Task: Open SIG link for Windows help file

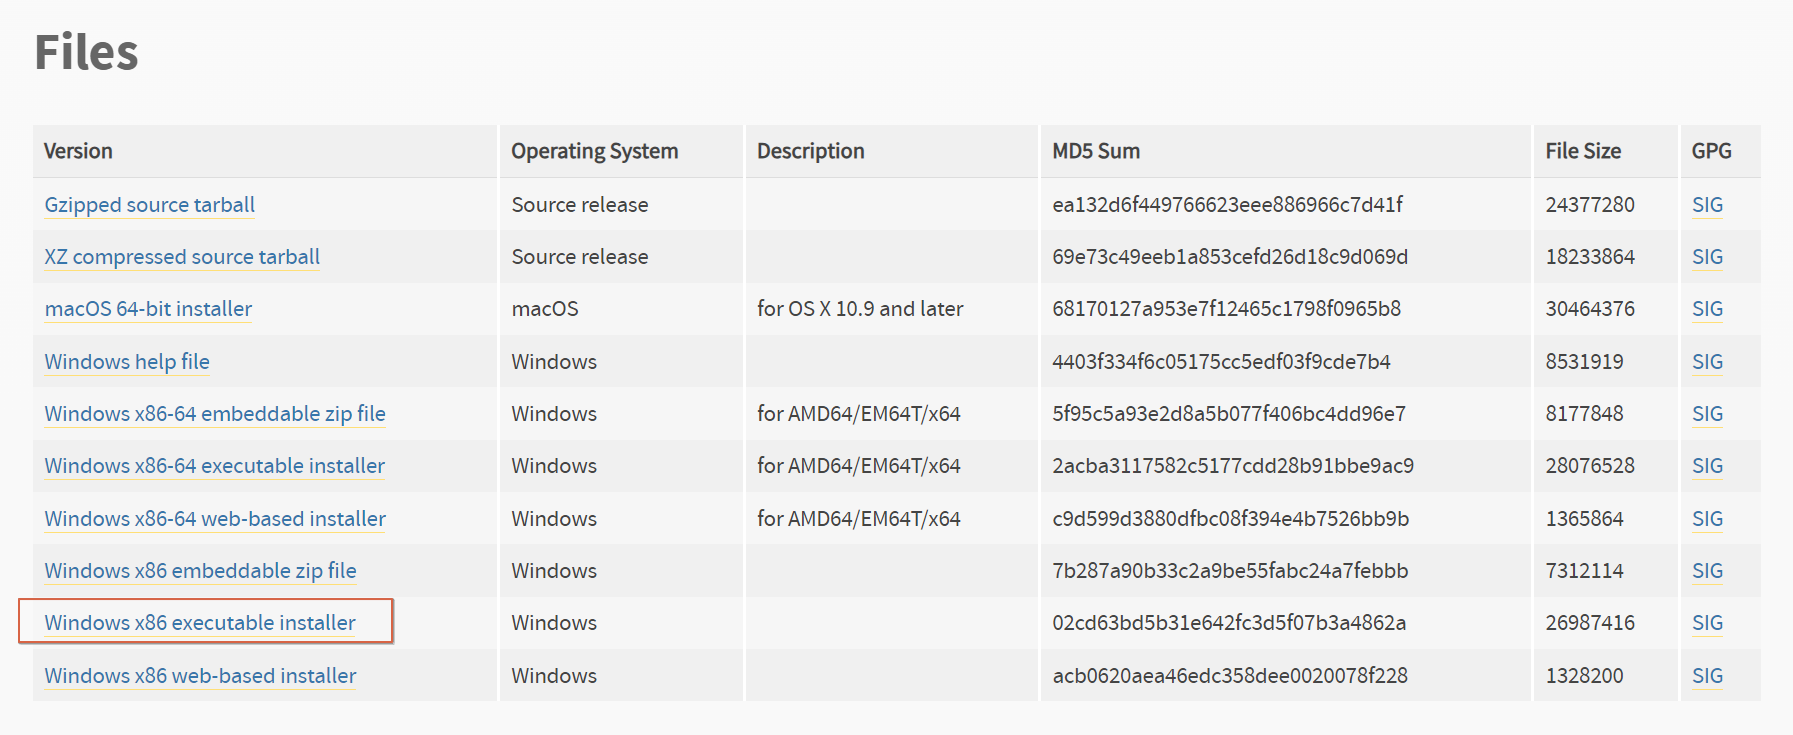Action: pyautogui.click(x=1707, y=362)
